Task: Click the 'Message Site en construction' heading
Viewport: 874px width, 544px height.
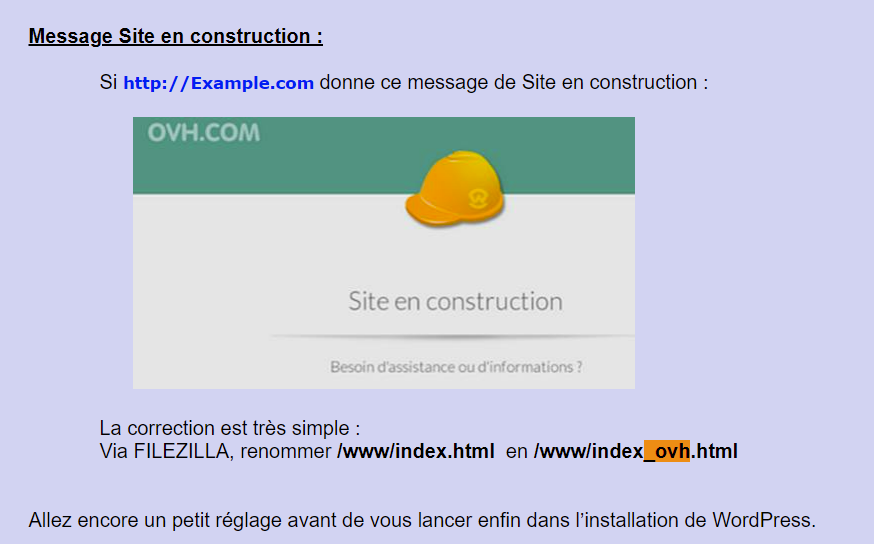Action: point(175,37)
